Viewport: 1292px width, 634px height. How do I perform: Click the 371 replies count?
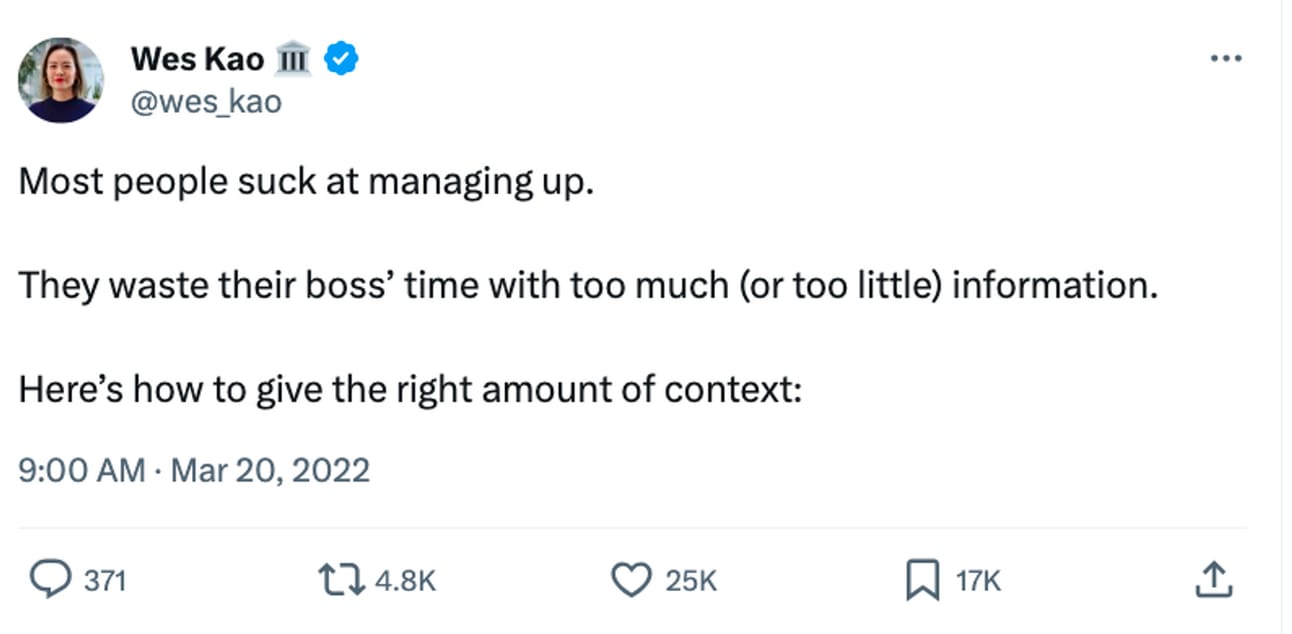104,580
